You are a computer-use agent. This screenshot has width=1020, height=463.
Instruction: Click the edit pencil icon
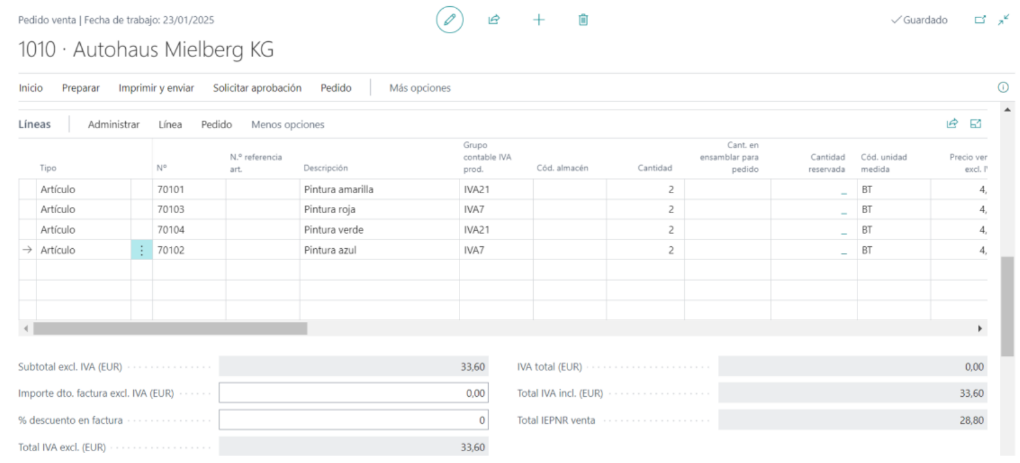[x=450, y=20]
